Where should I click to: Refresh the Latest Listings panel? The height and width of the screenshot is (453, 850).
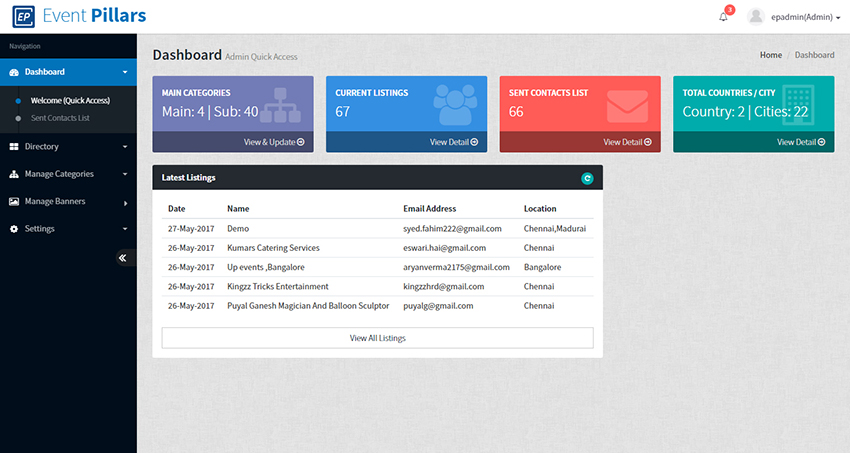click(587, 178)
